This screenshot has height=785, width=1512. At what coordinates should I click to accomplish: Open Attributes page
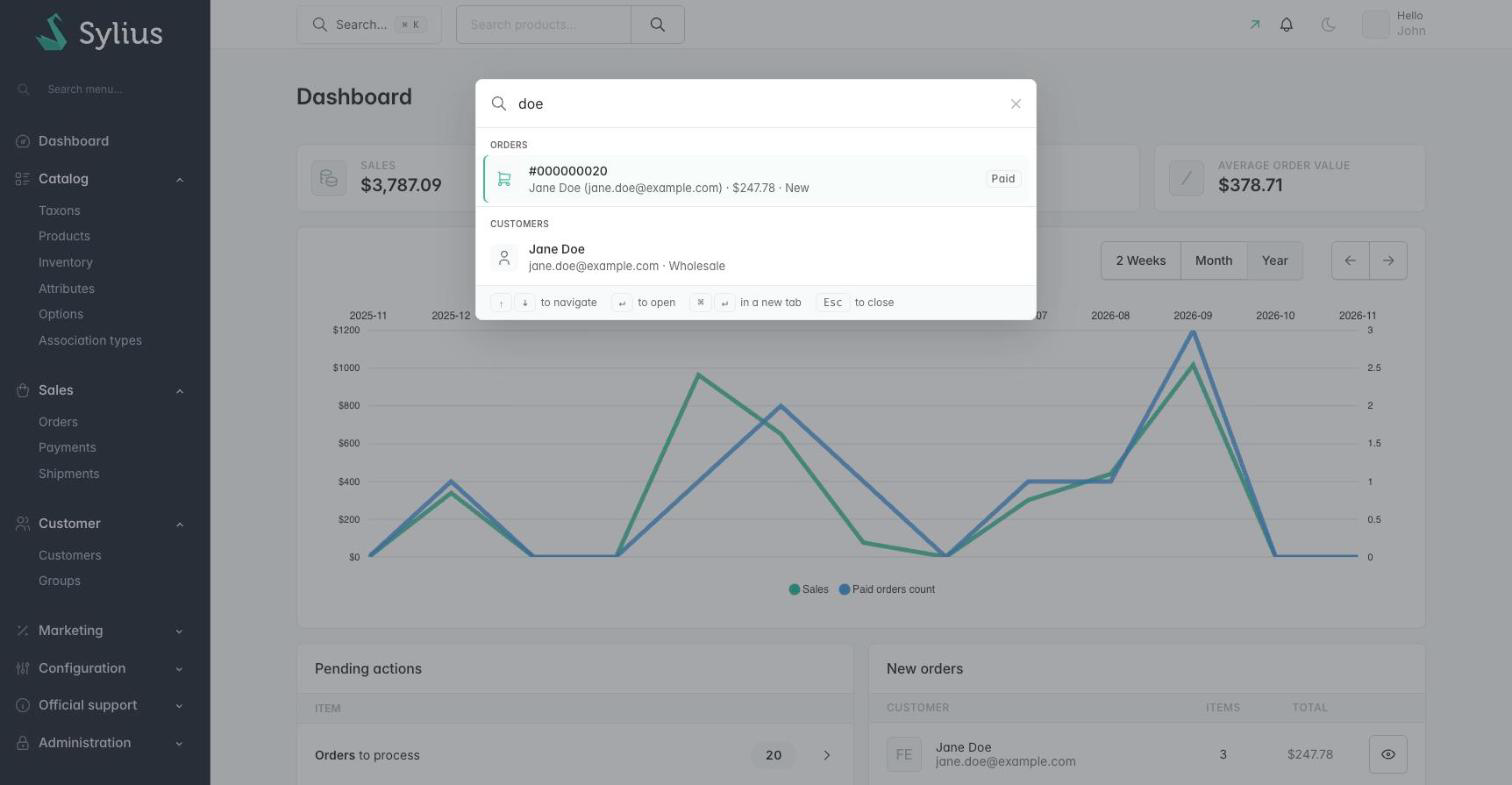(x=66, y=288)
